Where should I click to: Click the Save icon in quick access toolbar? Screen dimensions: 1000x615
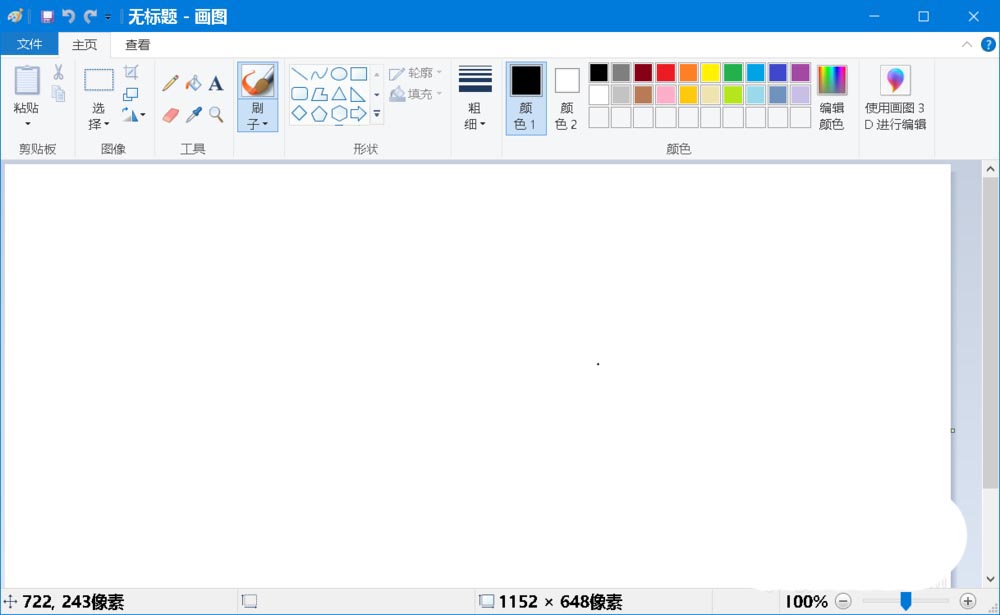pos(47,17)
